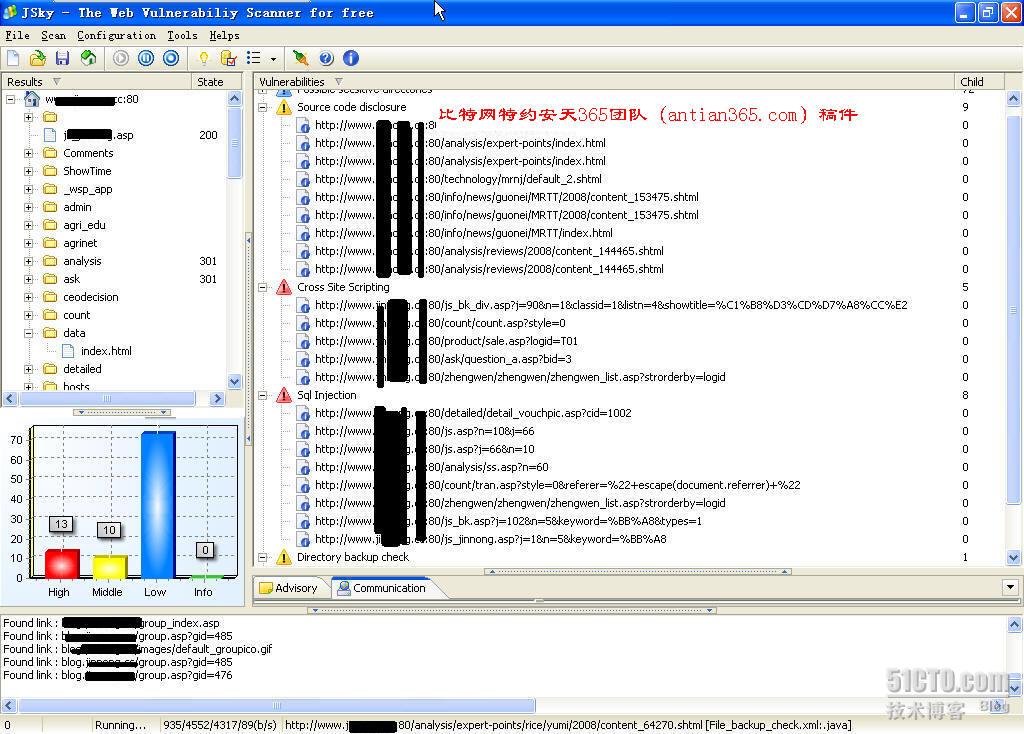Open the dropdown at tab bar's right end
This screenshot has height=734, width=1024.
coord(1010,587)
